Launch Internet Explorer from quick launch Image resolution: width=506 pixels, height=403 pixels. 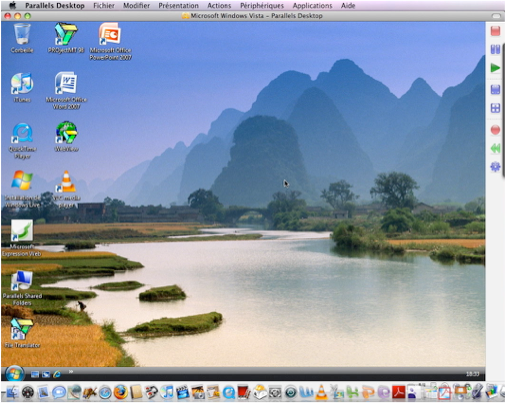pos(57,374)
